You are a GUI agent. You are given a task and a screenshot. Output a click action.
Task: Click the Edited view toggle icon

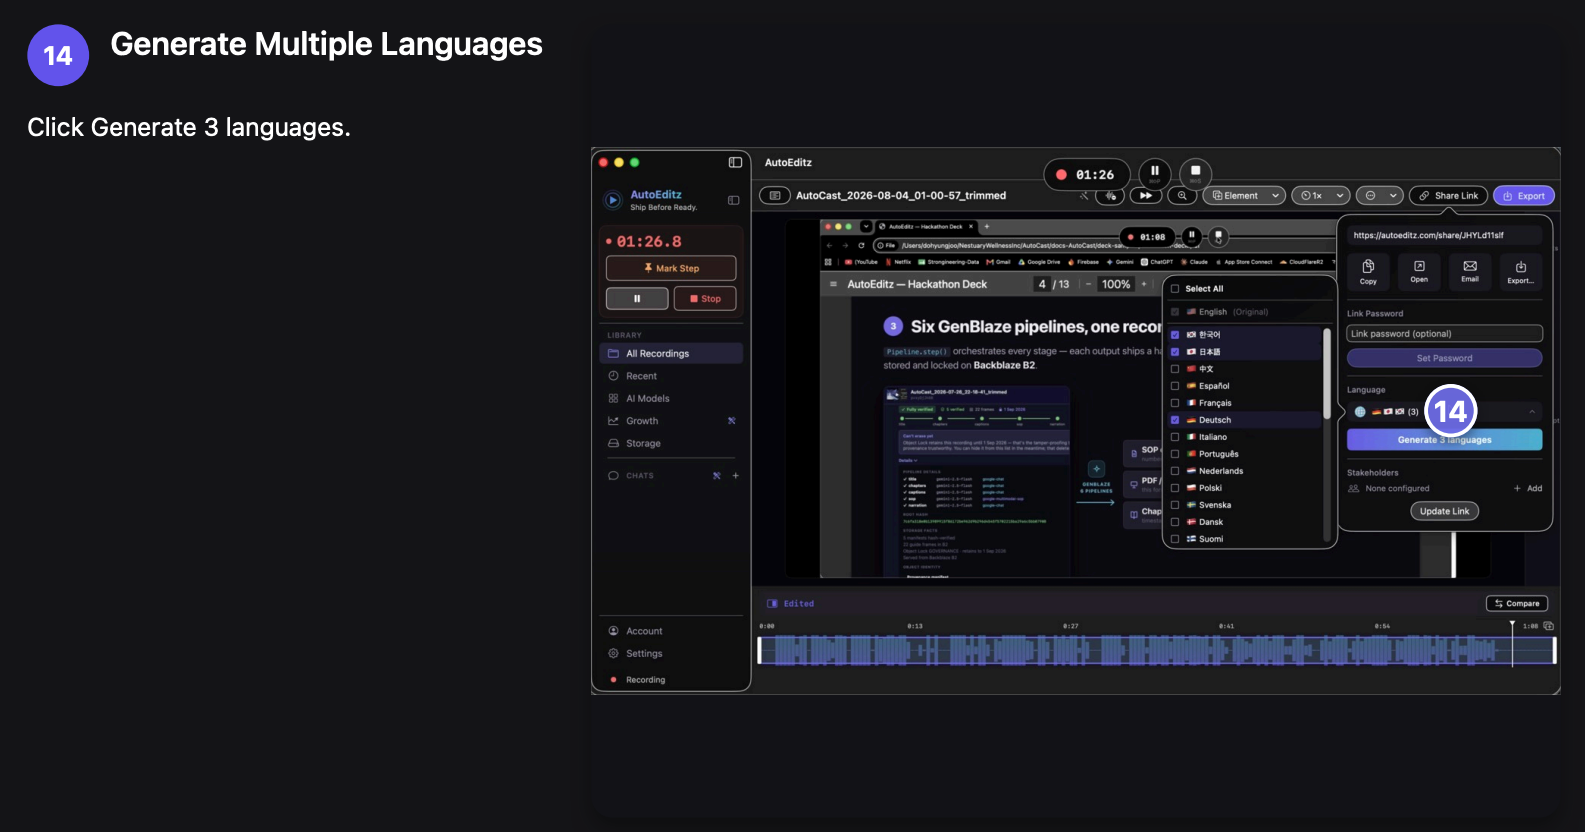772,604
